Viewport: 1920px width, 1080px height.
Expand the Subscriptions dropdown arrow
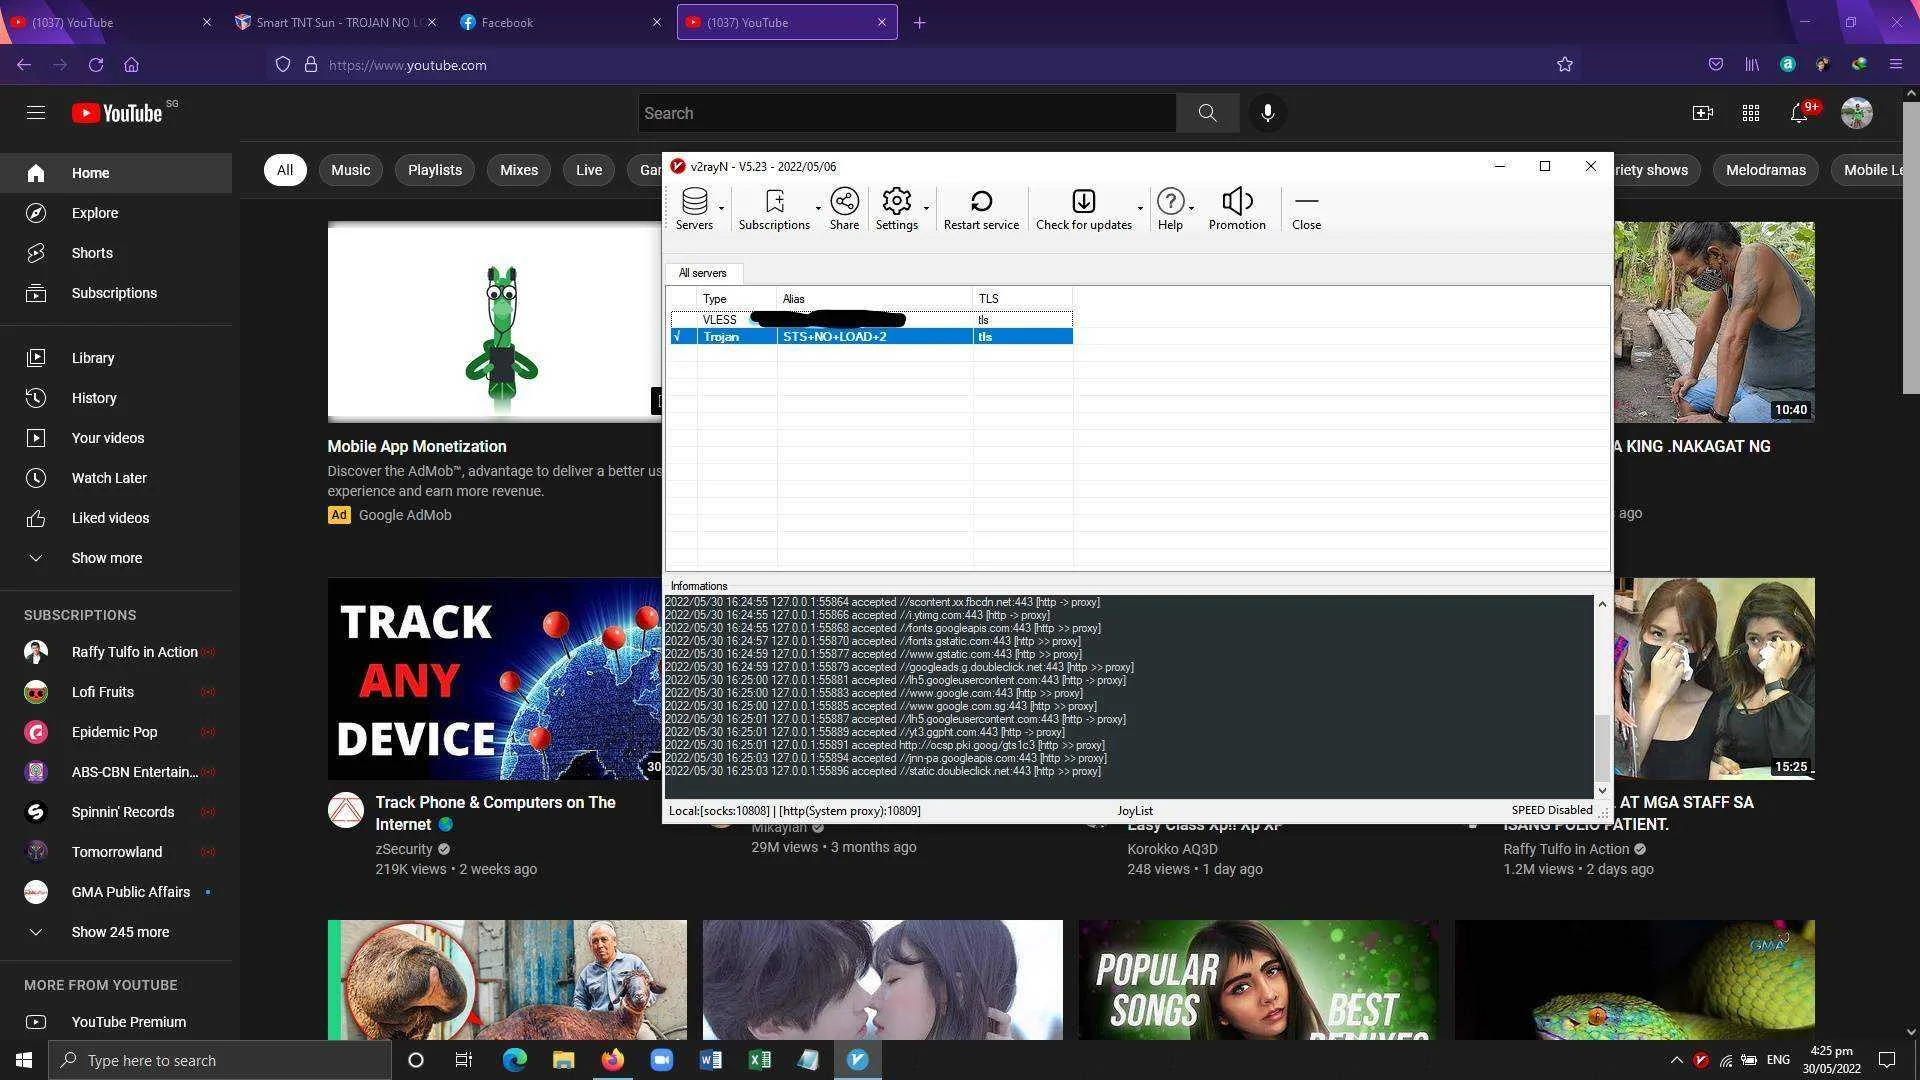click(818, 209)
